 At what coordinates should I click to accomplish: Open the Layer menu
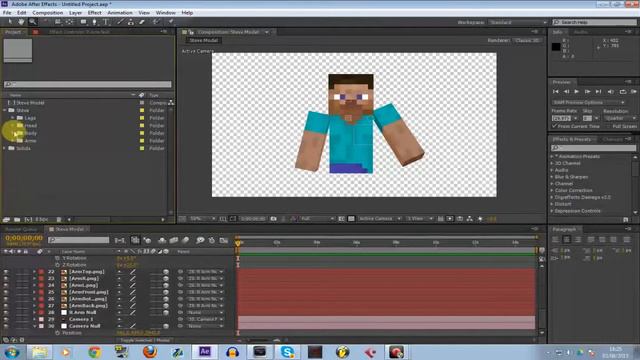coord(75,13)
